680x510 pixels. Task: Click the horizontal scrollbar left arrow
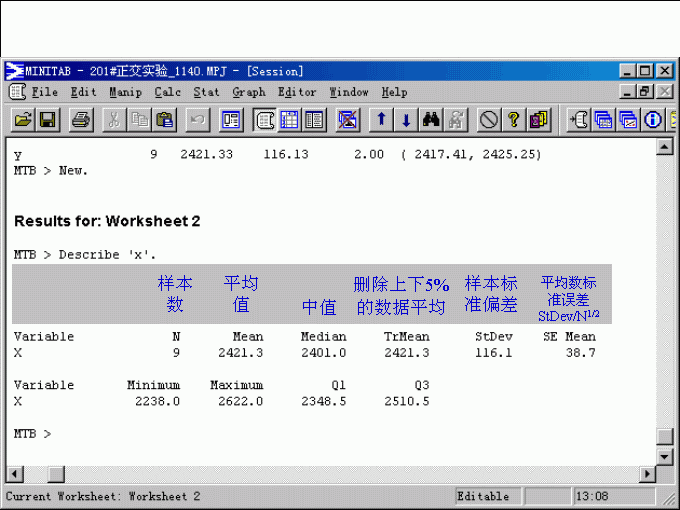point(15,473)
